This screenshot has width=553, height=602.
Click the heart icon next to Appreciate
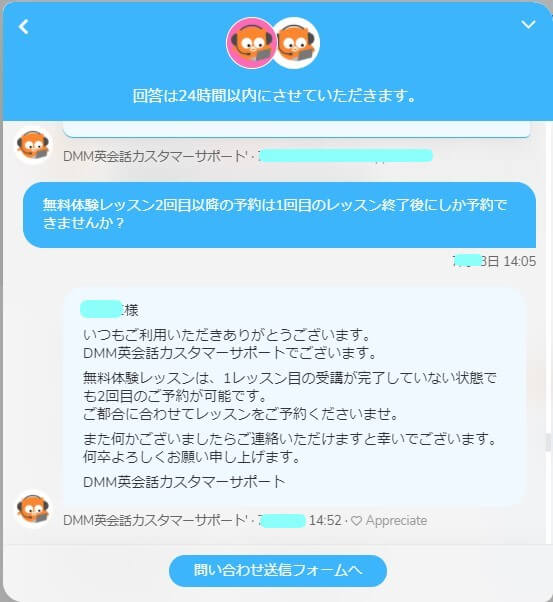click(x=356, y=521)
